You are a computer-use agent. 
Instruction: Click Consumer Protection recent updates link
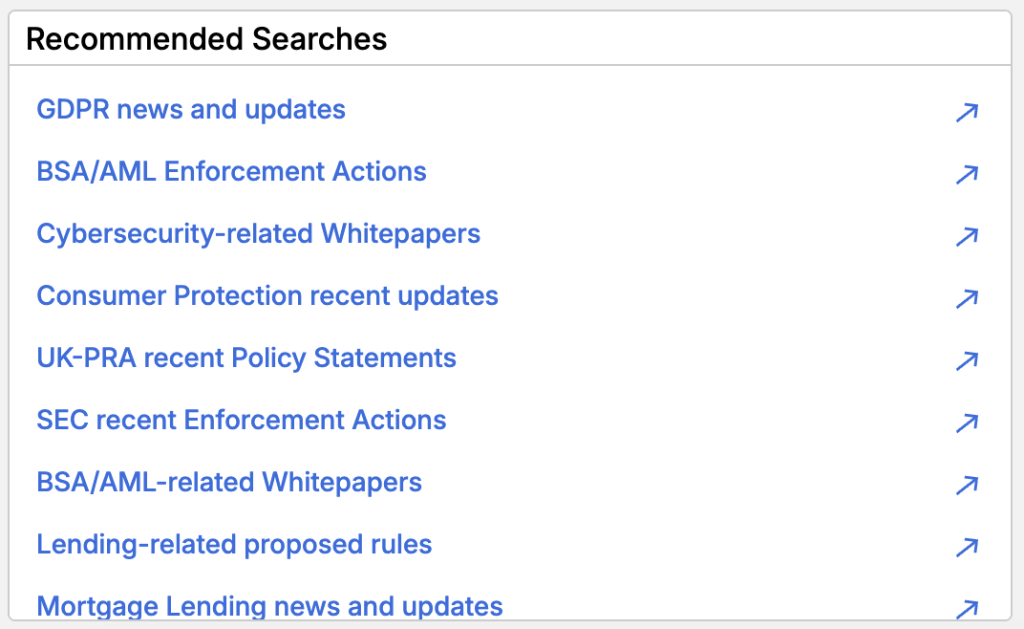(x=267, y=295)
